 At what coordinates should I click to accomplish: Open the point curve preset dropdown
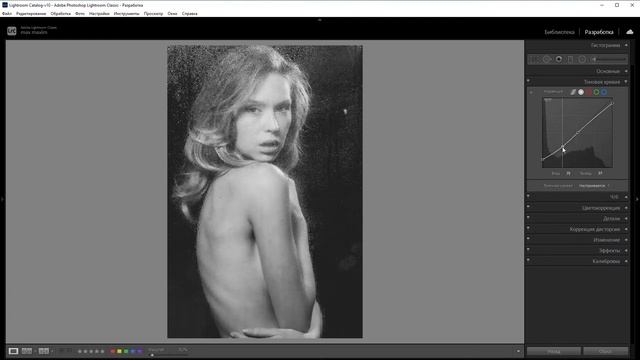click(x=594, y=186)
